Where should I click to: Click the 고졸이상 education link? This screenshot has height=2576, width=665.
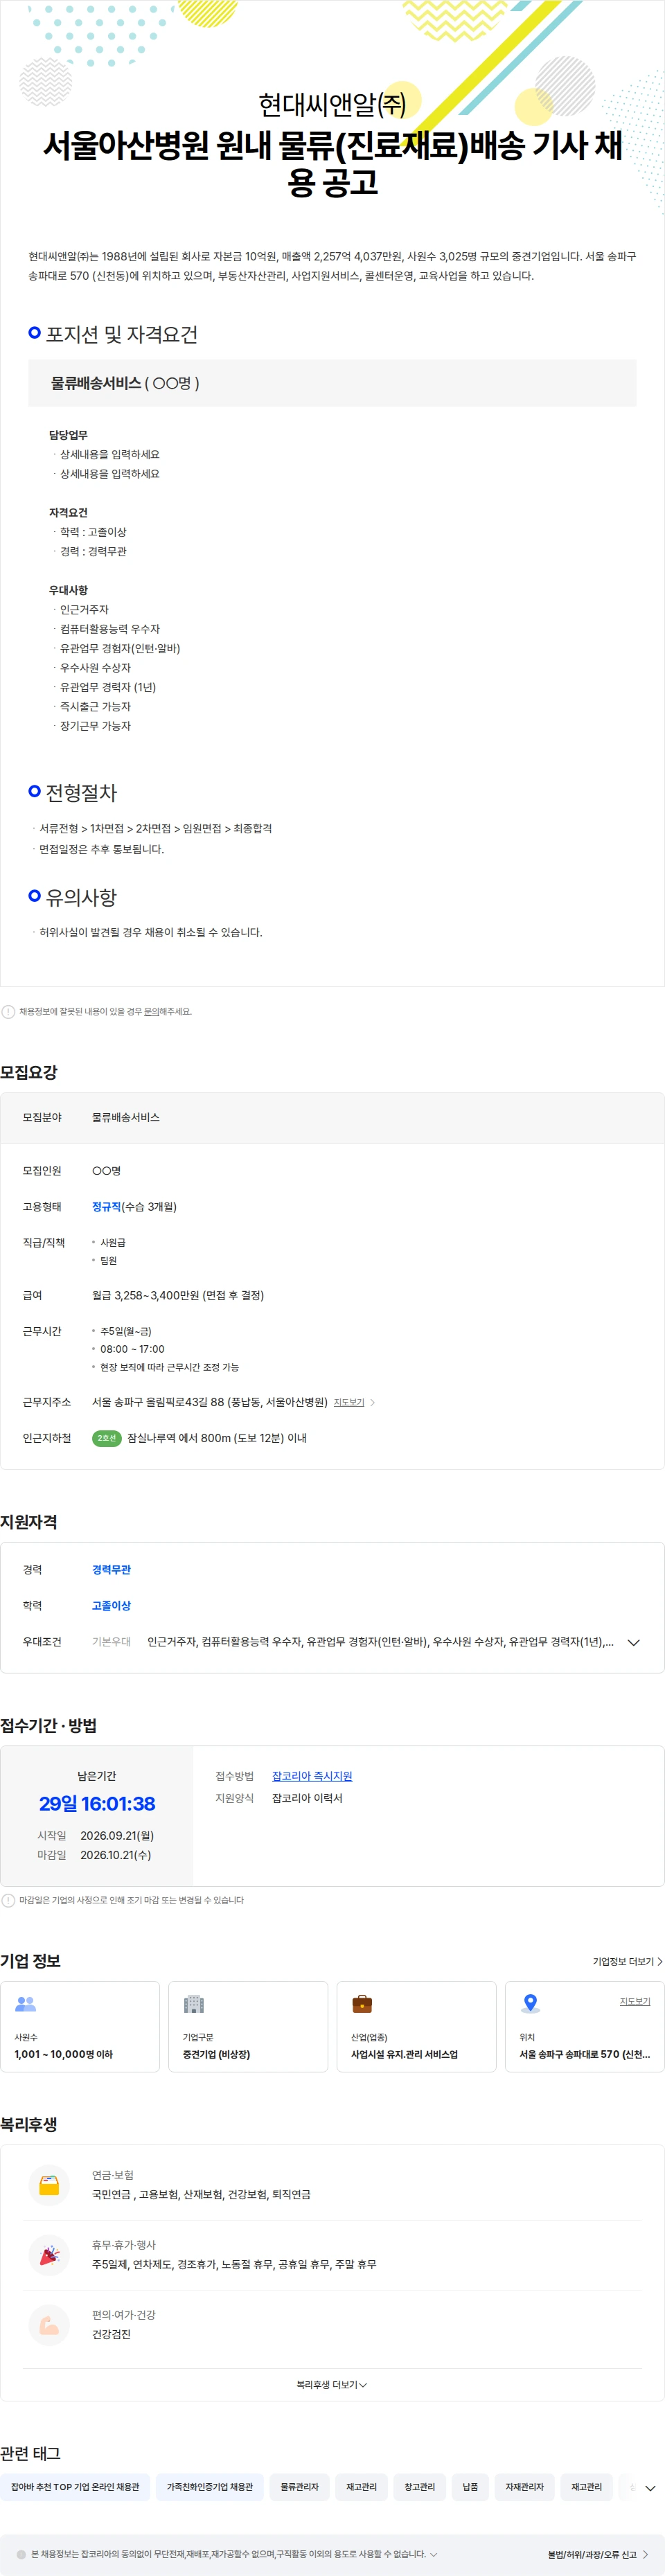pos(111,1605)
